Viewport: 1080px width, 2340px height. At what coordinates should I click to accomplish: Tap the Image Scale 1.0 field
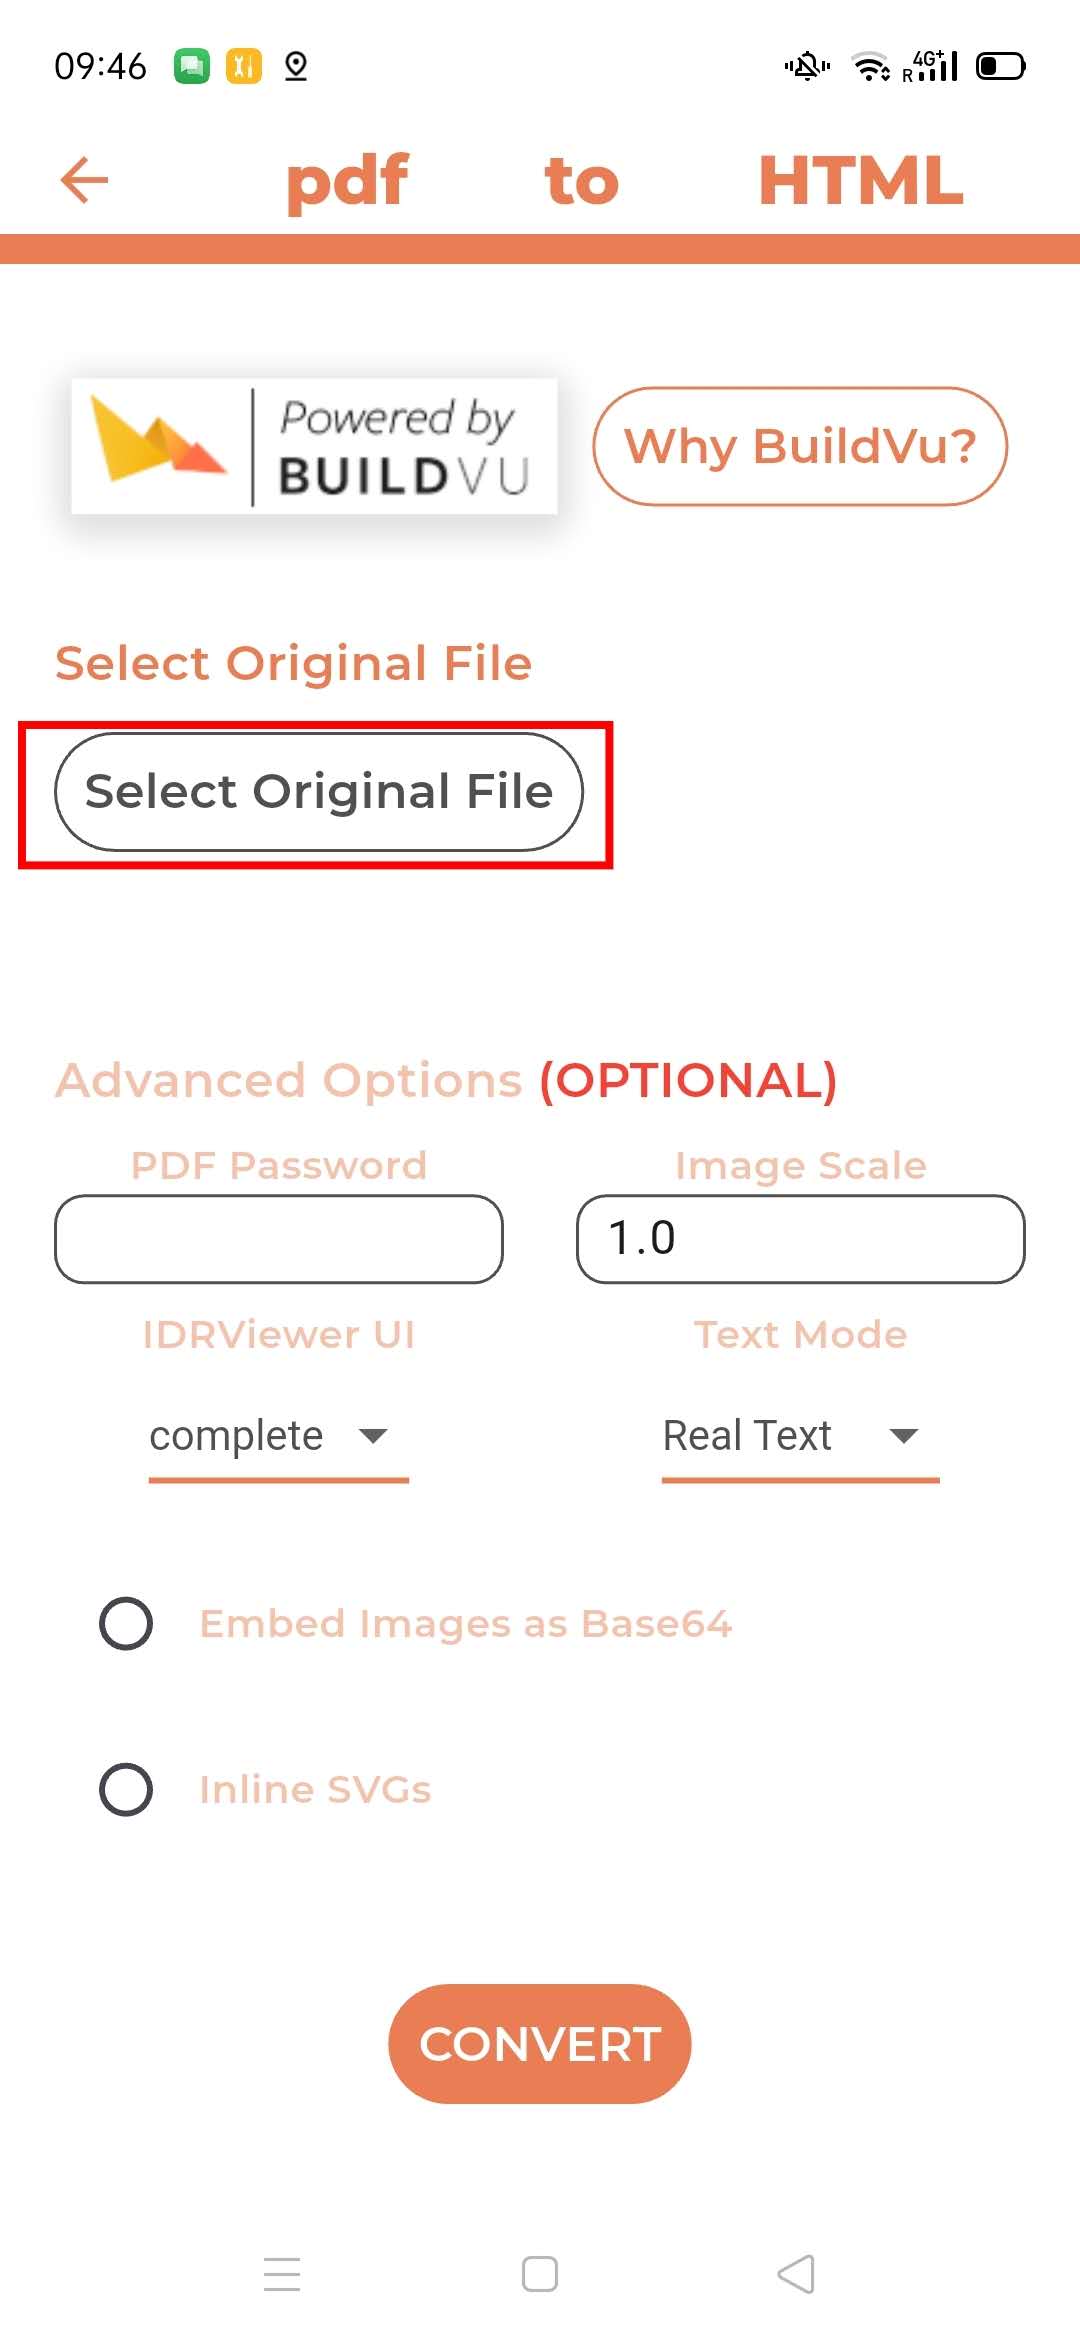pyautogui.click(x=799, y=1239)
